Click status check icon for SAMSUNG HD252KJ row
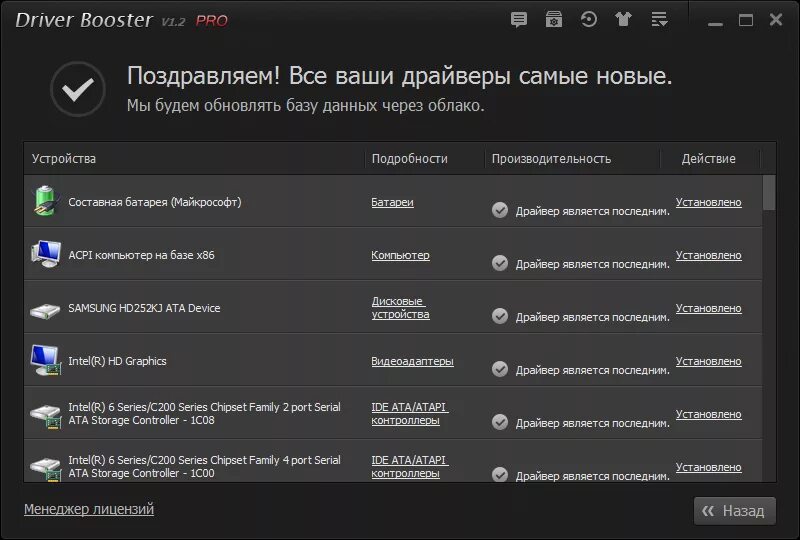Viewport: 800px width, 540px height. pos(500,316)
